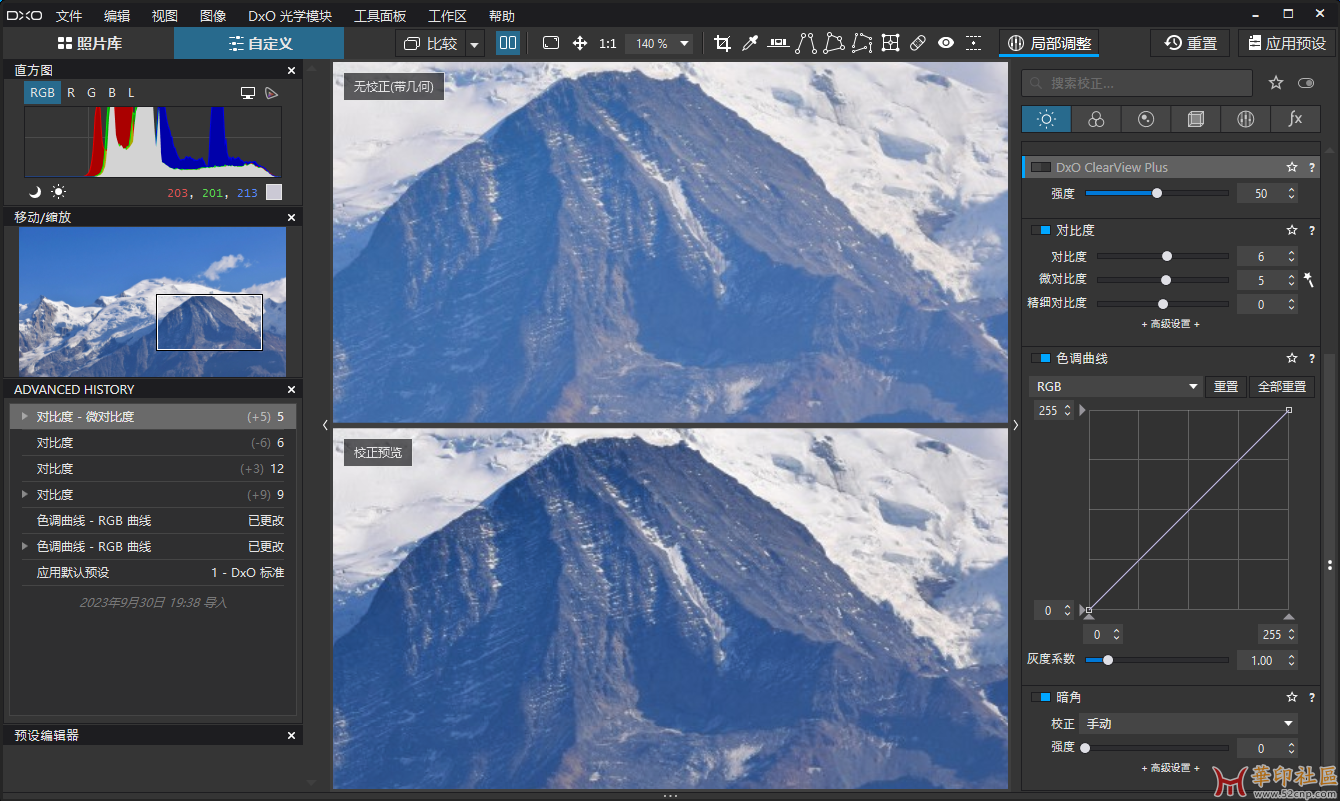
Task: Open the 工具面板 menu
Action: [x=380, y=16]
